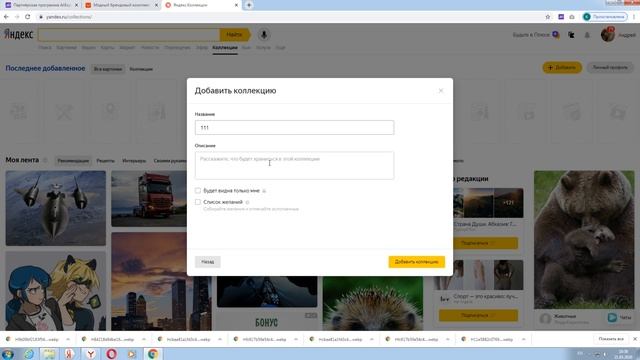This screenshot has height=360, width=640.
Task: Select the Рецепты feed tab
Action: [105, 161]
